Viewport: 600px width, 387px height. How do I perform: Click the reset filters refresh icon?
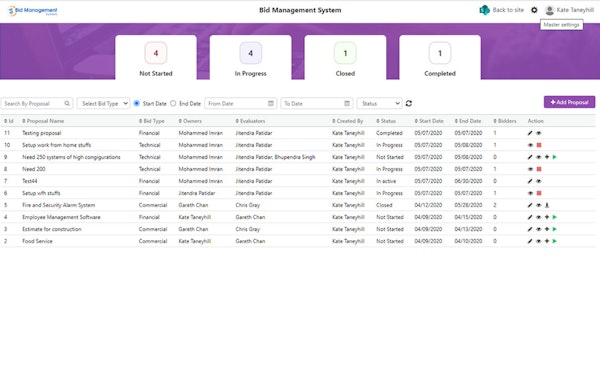pos(409,103)
